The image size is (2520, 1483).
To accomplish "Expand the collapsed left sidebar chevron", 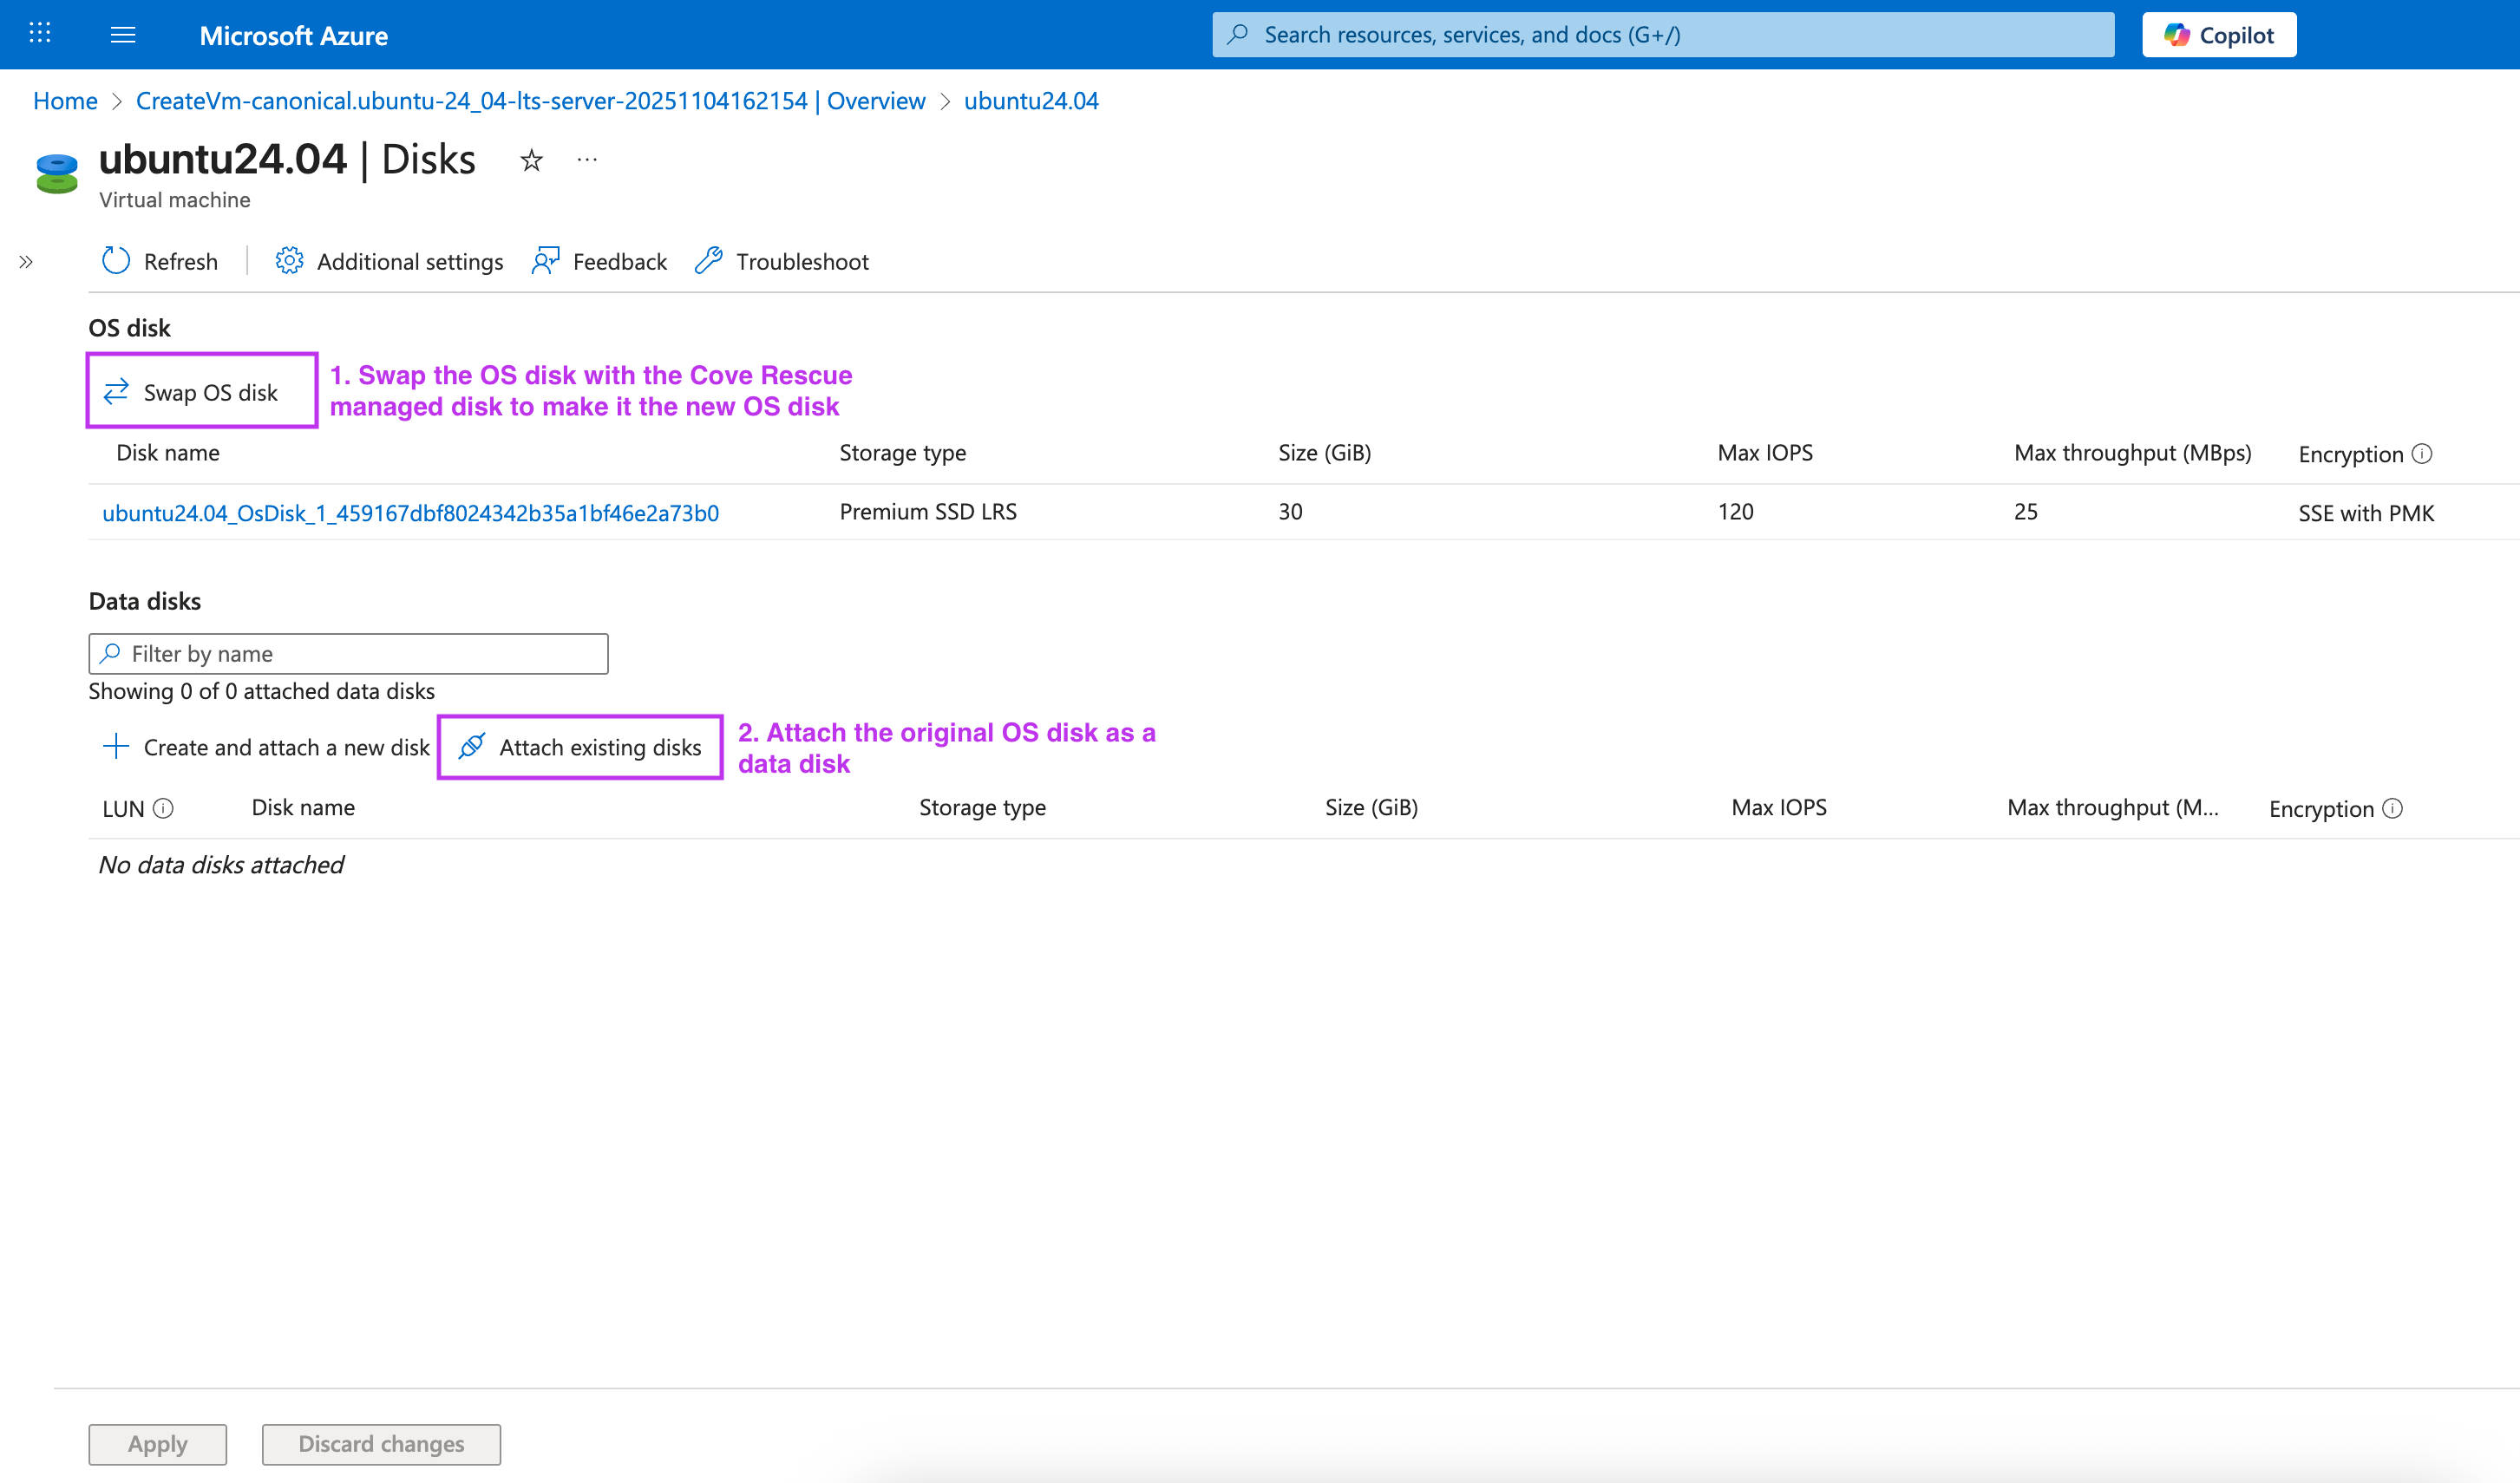I will 26,262.
